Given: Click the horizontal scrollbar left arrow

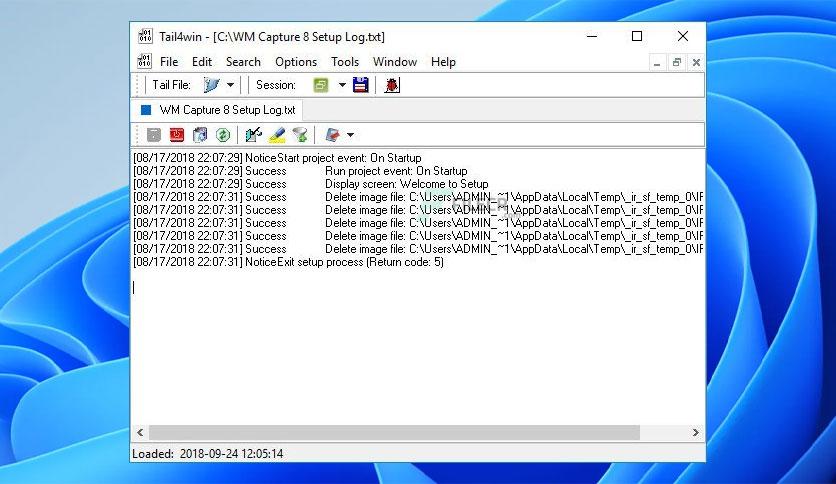Looking at the screenshot, I should pos(140,432).
